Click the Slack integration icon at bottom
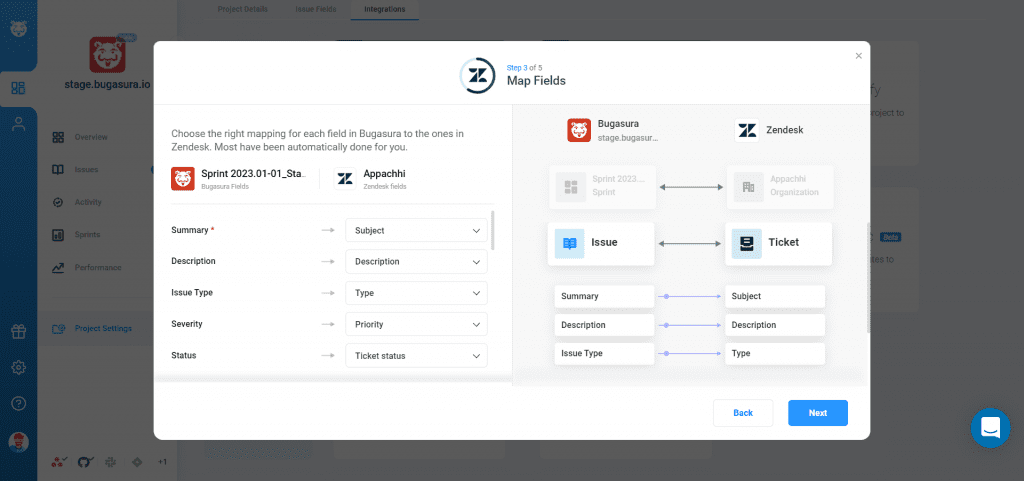Viewport: 1024px width, 481px height. 110,462
